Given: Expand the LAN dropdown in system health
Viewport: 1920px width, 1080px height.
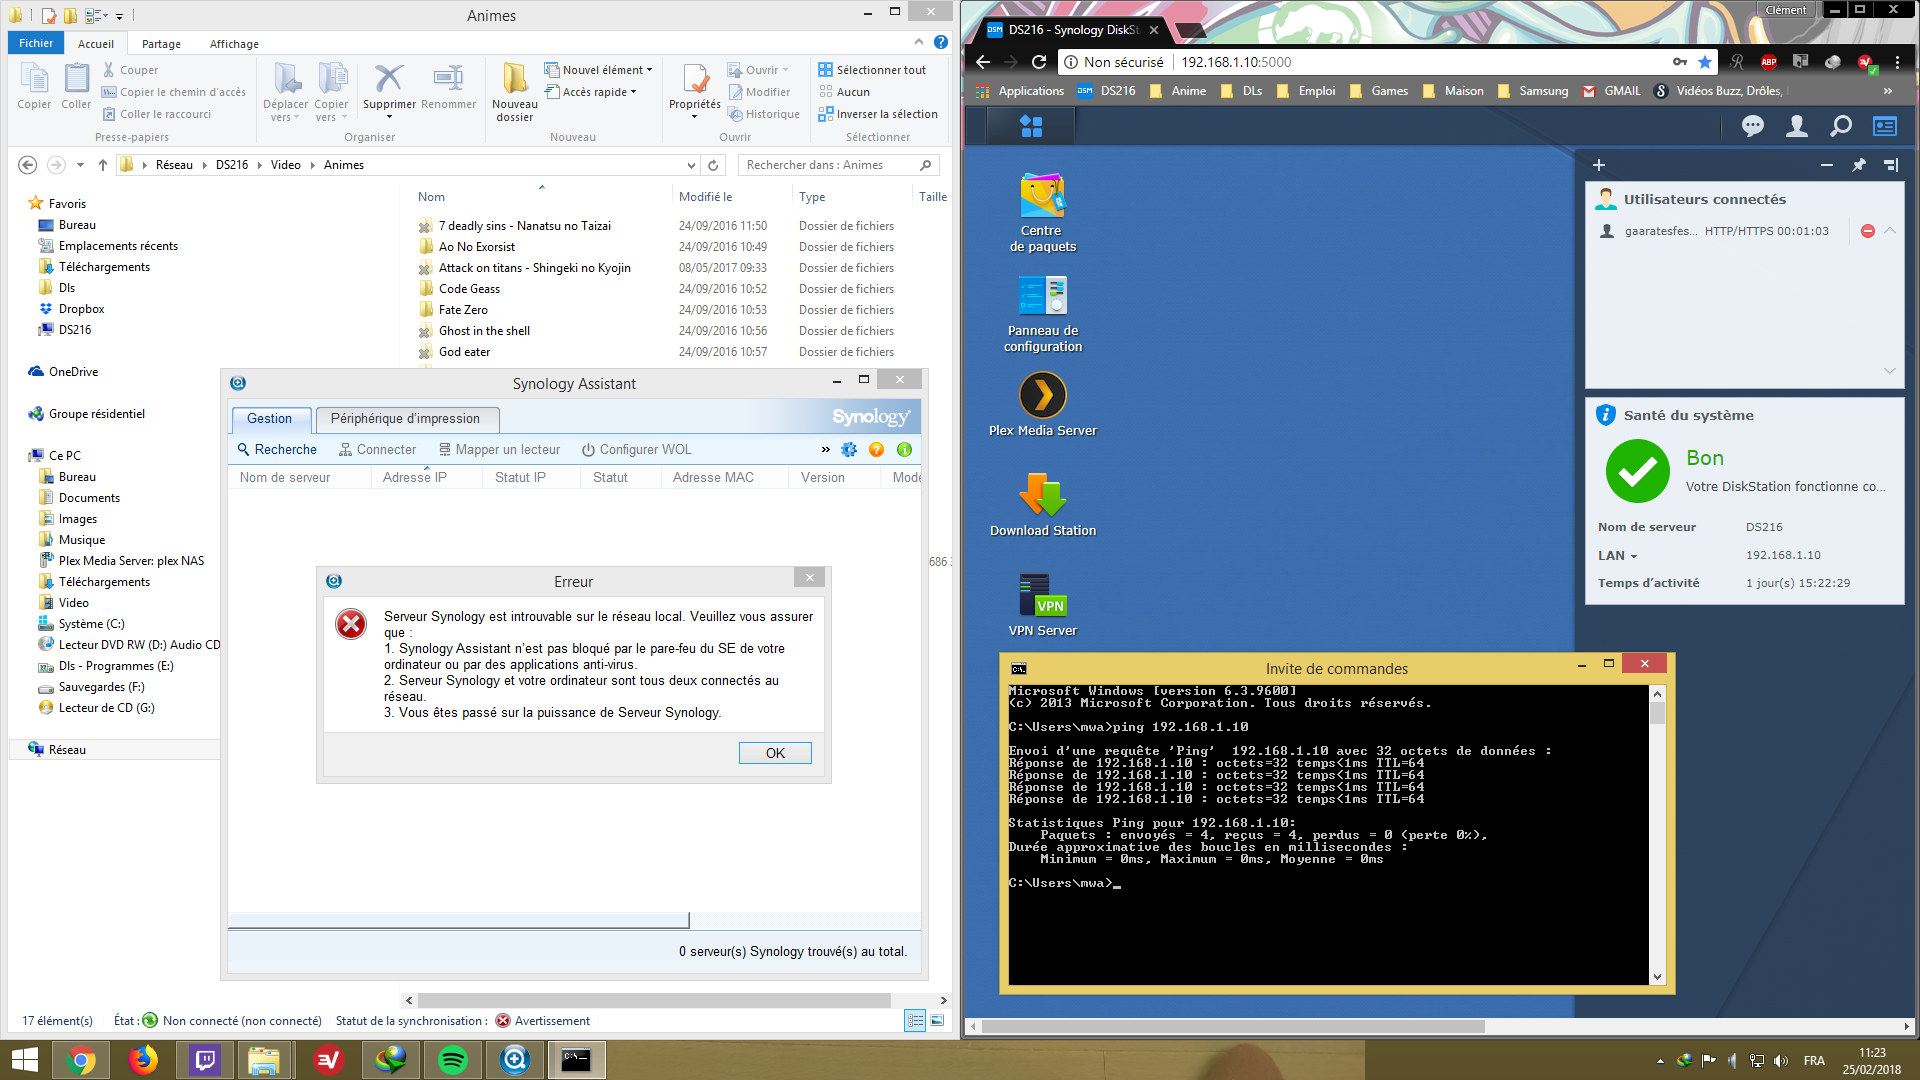Looking at the screenshot, I should (x=1634, y=556).
